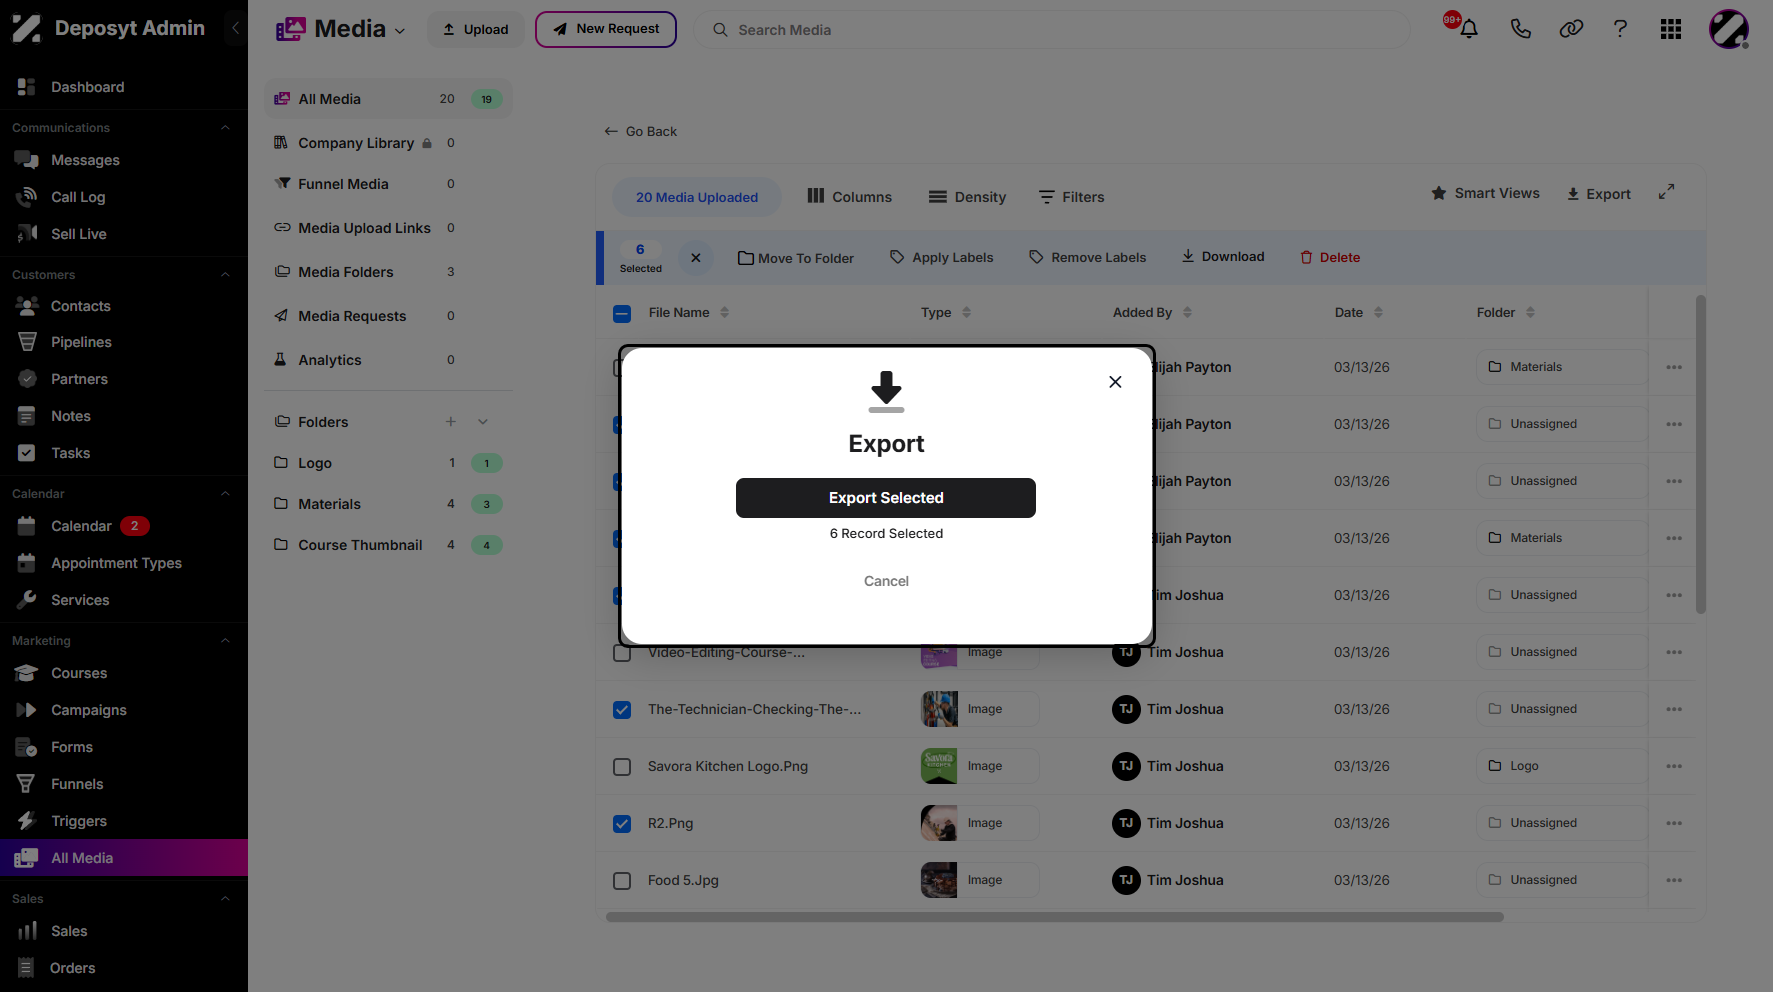Sort by Date column arrows
This screenshot has height=992, width=1773.
[1378, 312]
